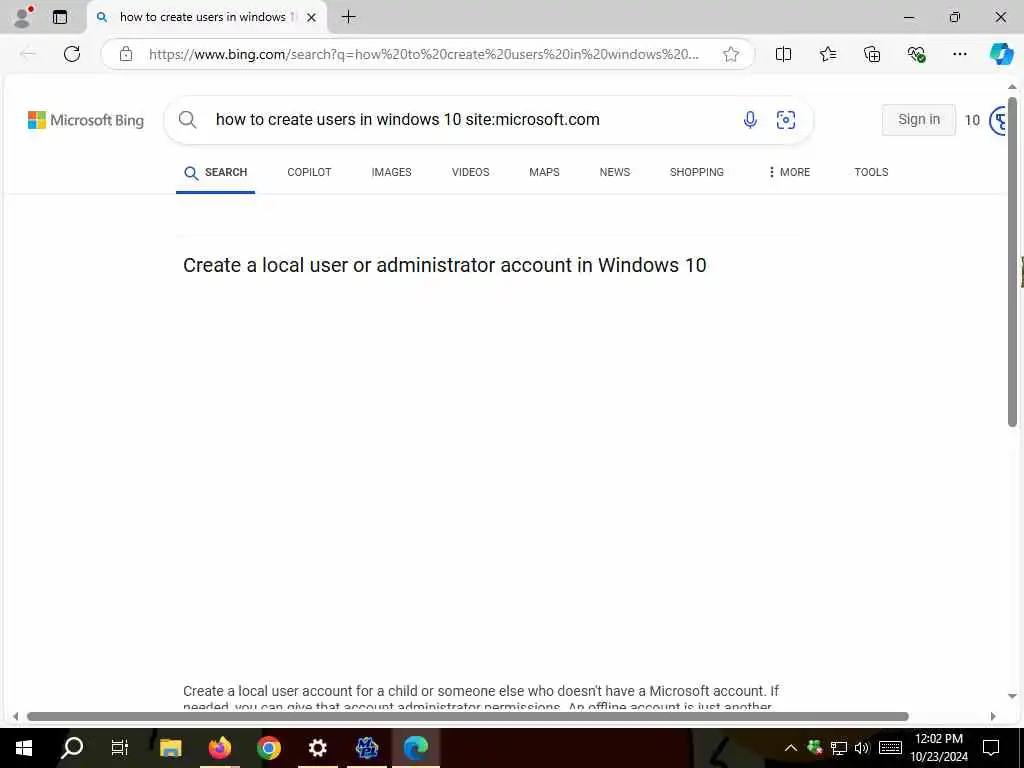Open the Windows Start menu

pyautogui.click(x=24, y=748)
